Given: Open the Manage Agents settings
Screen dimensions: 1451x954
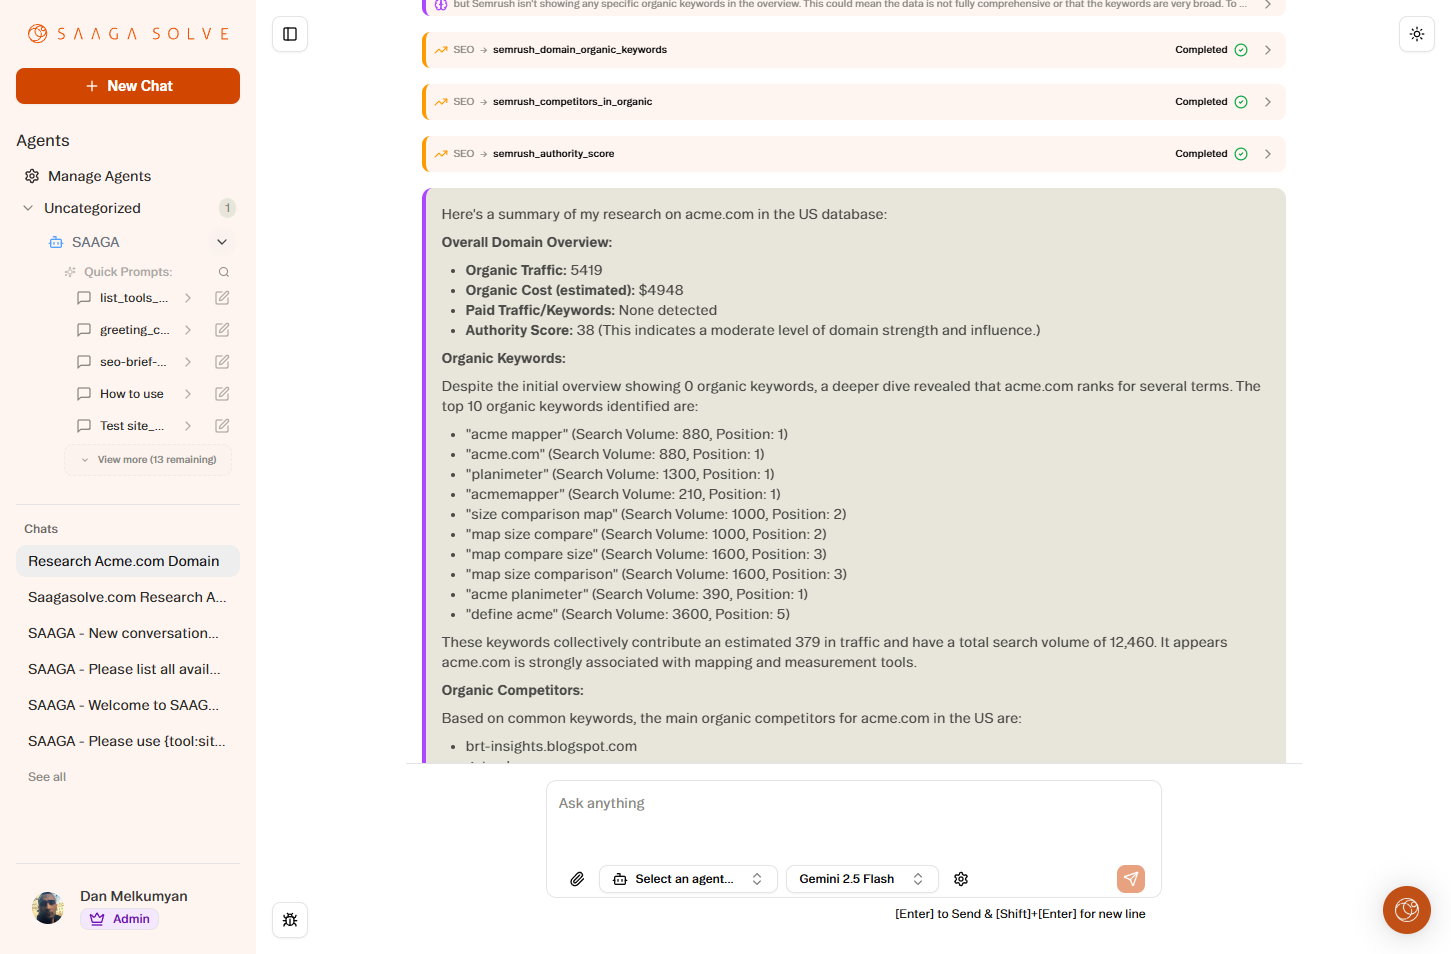Looking at the screenshot, I should click(x=99, y=175).
